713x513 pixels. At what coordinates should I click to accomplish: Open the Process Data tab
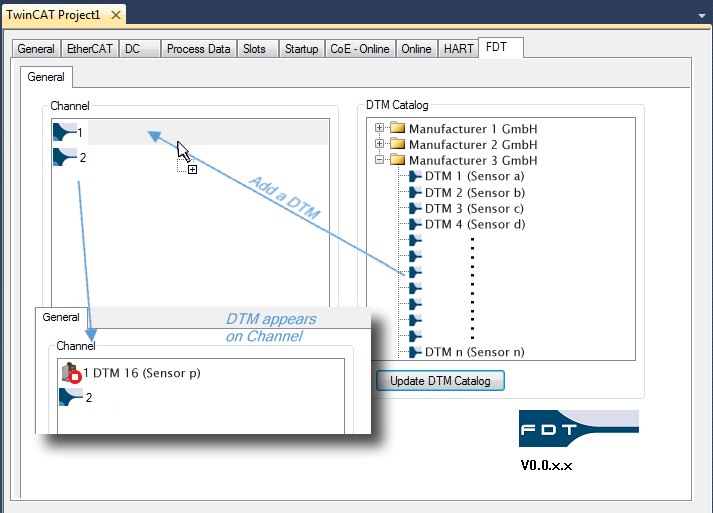tap(198, 49)
